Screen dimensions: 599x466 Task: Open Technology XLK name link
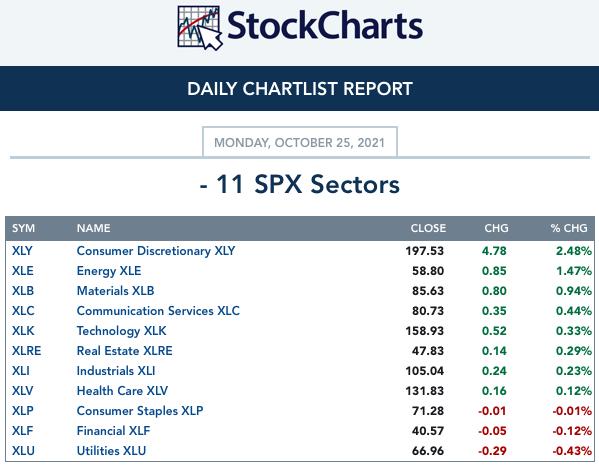click(121, 331)
